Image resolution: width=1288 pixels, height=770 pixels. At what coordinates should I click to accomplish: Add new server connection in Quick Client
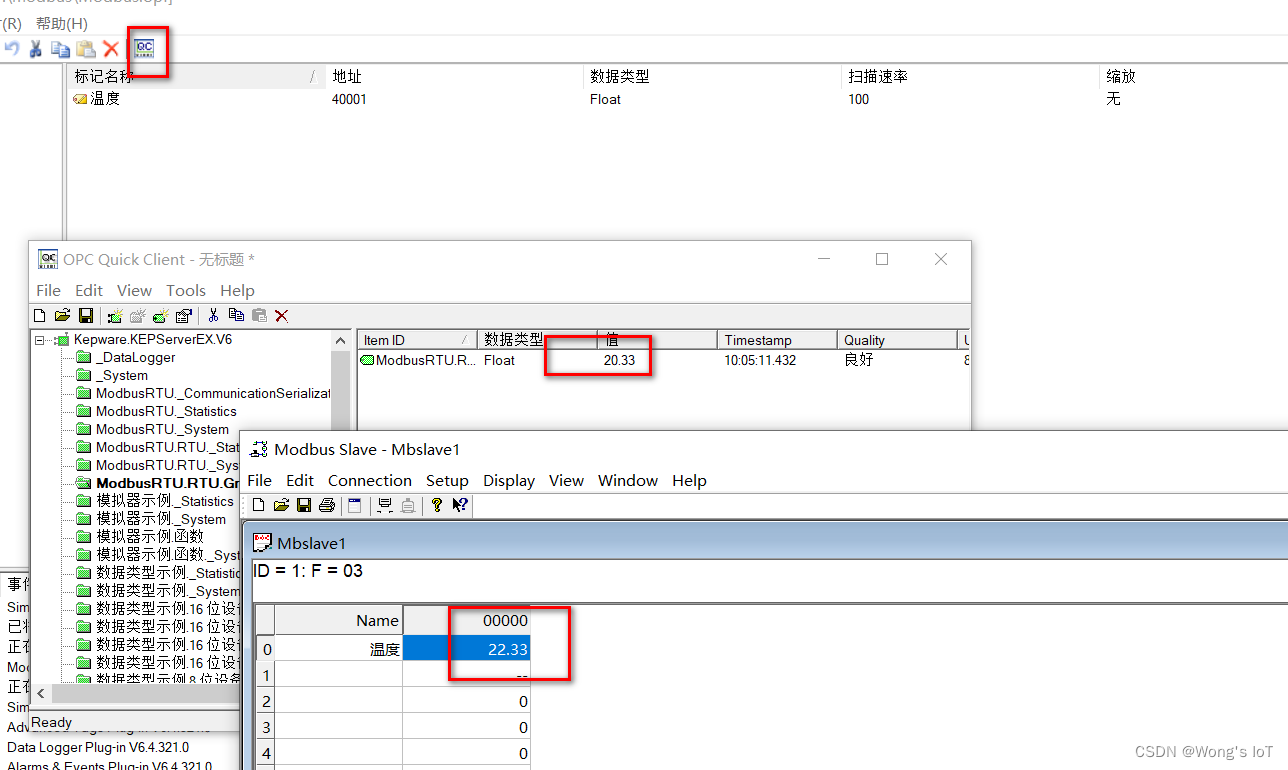[114, 315]
